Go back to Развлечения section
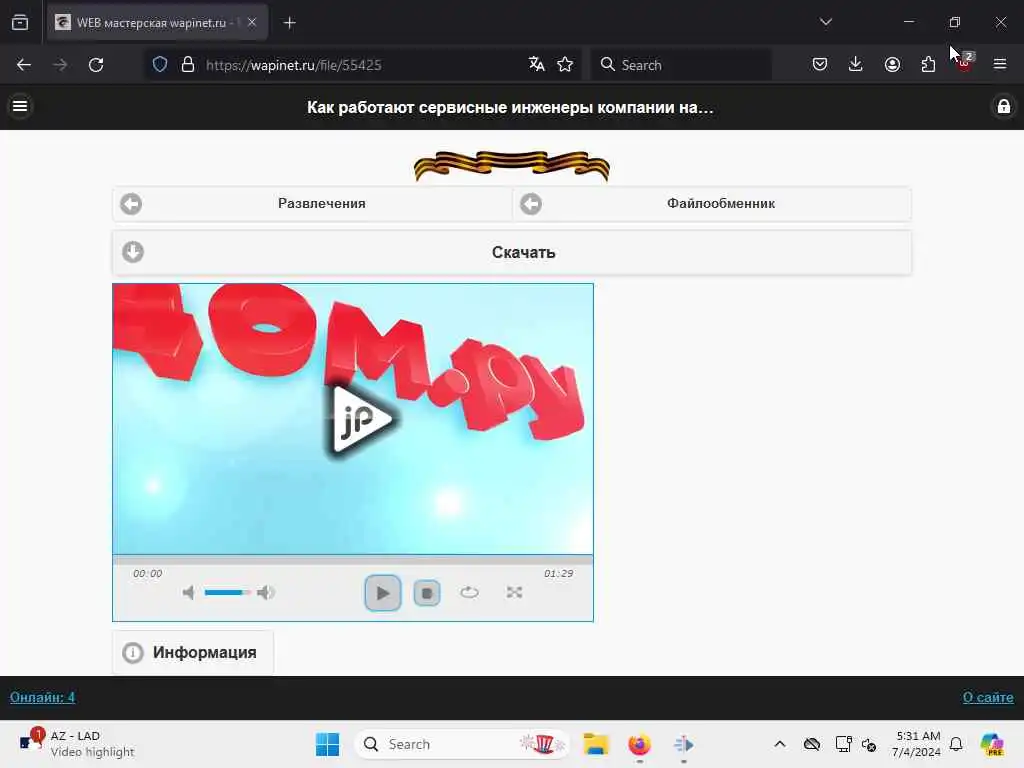The image size is (1024, 768). (312, 204)
